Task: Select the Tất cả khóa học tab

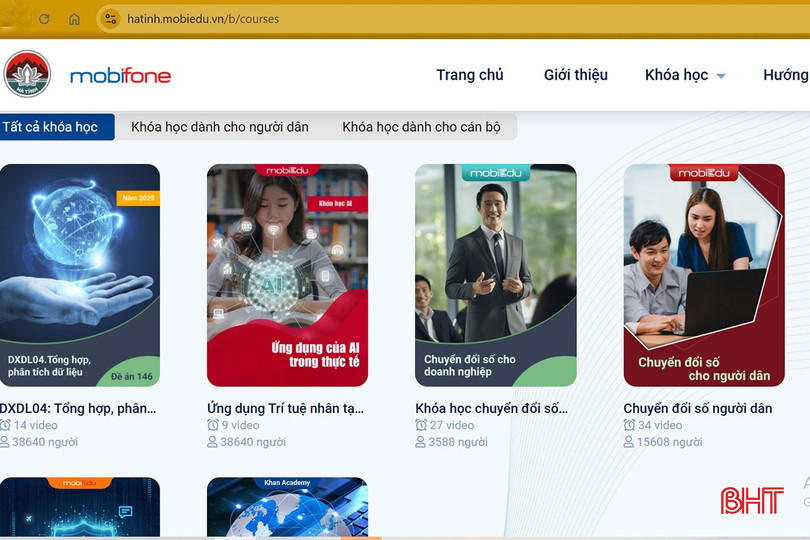Action: click(52, 127)
